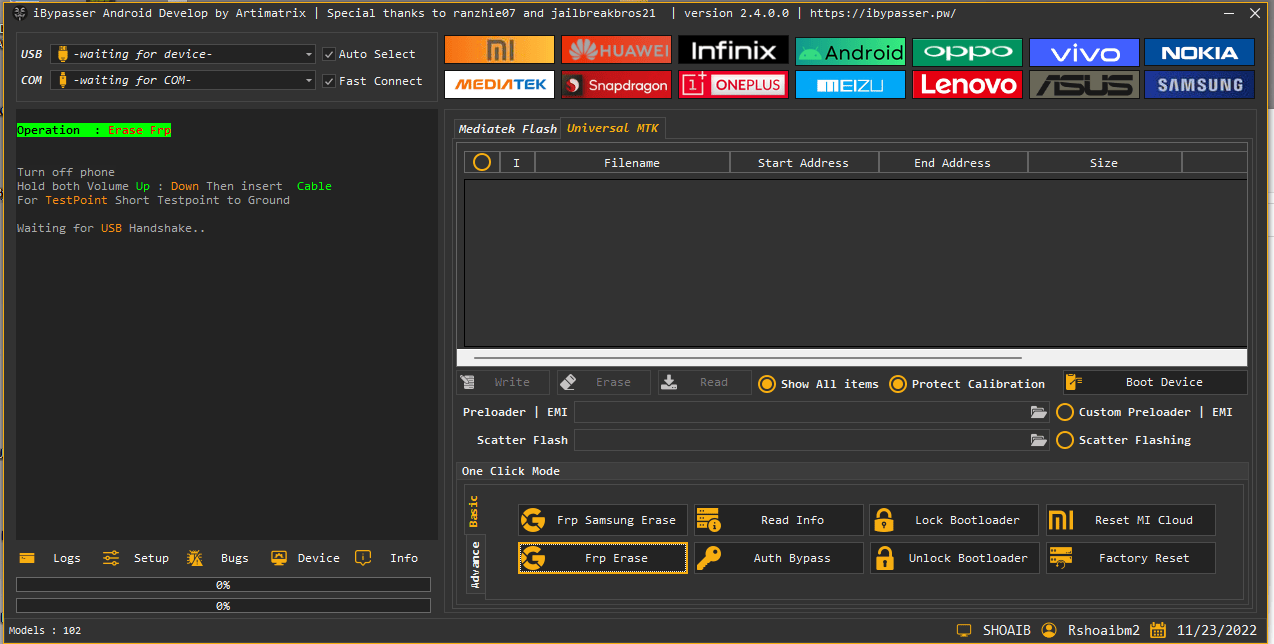Select the Huawei brand logo
Viewport: 1274px width, 644px height.
(616, 49)
